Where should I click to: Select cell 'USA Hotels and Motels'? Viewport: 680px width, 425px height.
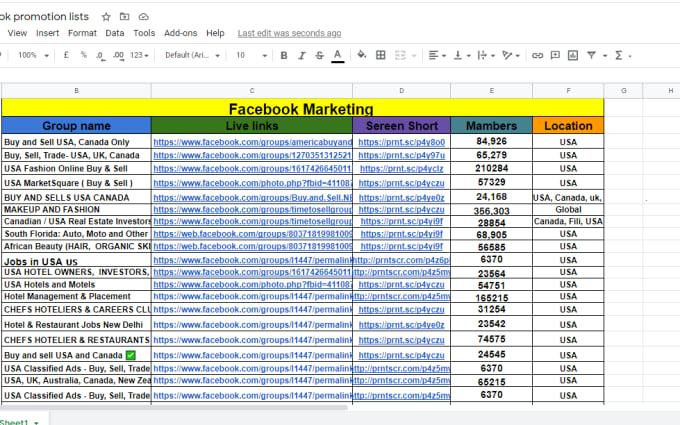coord(76,285)
